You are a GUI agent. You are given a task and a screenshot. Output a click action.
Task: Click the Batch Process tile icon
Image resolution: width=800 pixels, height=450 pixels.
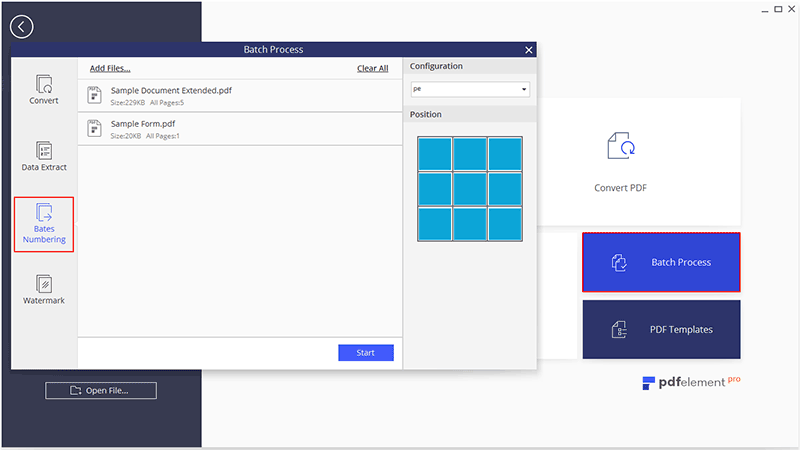tap(619, 262)
